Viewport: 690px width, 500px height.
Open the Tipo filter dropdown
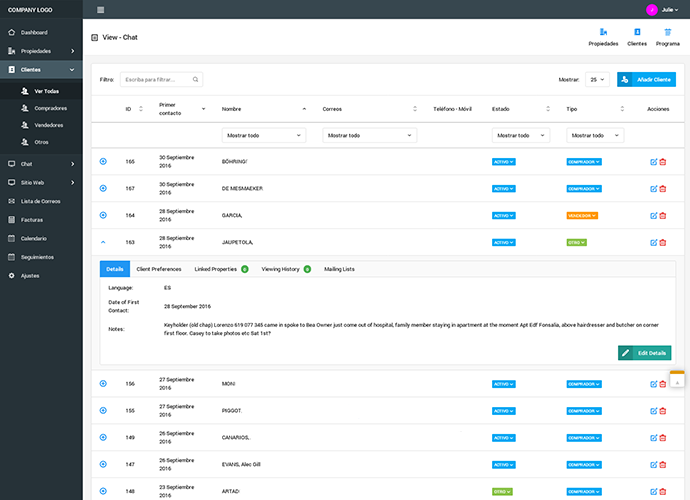coord(595,136)
